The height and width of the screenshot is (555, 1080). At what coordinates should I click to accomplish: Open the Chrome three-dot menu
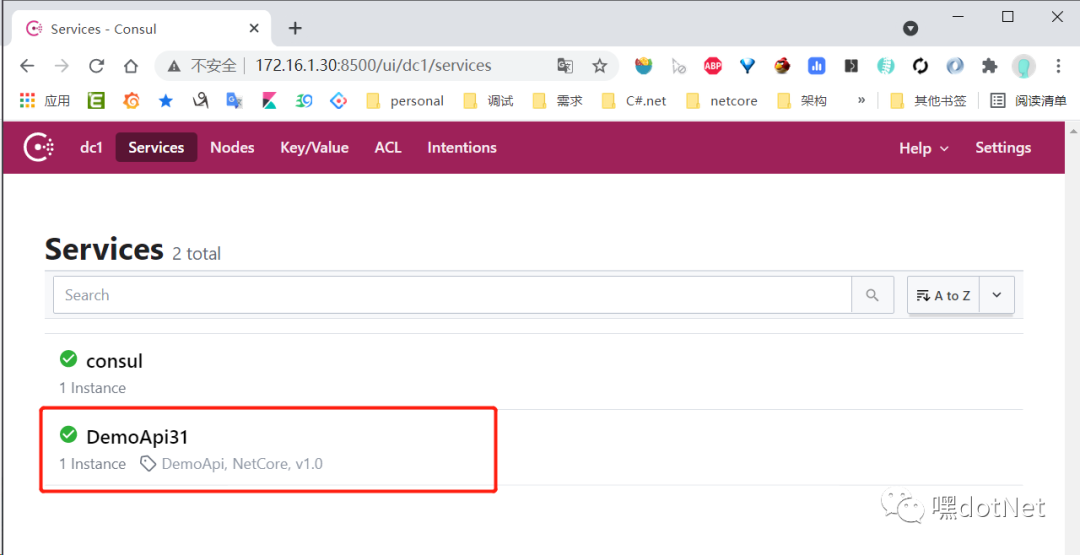click(1059, 65)
